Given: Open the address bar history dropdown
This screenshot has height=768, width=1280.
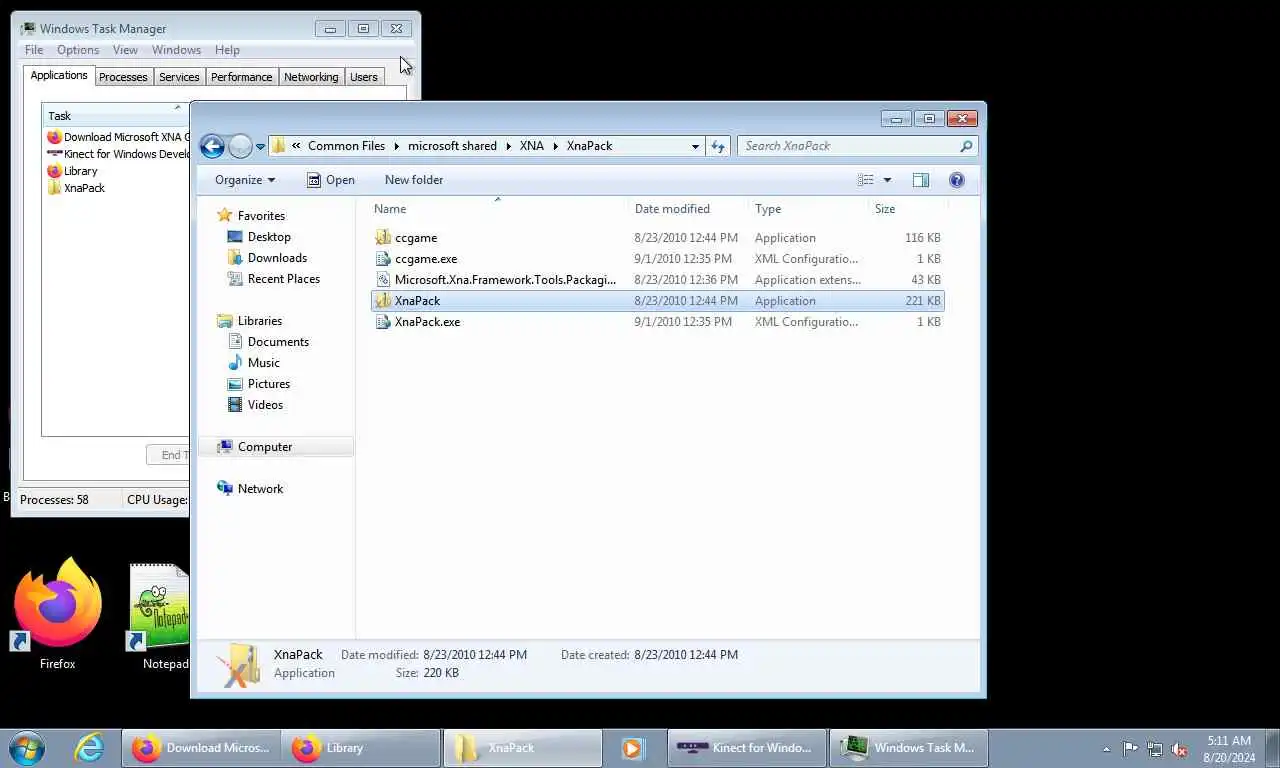Looking at the screenshot, I should pyautogui.click(x=695, y=146).
